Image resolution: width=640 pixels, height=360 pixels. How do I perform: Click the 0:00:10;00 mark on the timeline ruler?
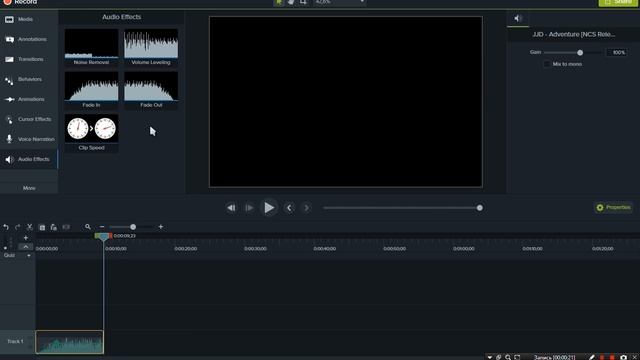coord(116,248)
